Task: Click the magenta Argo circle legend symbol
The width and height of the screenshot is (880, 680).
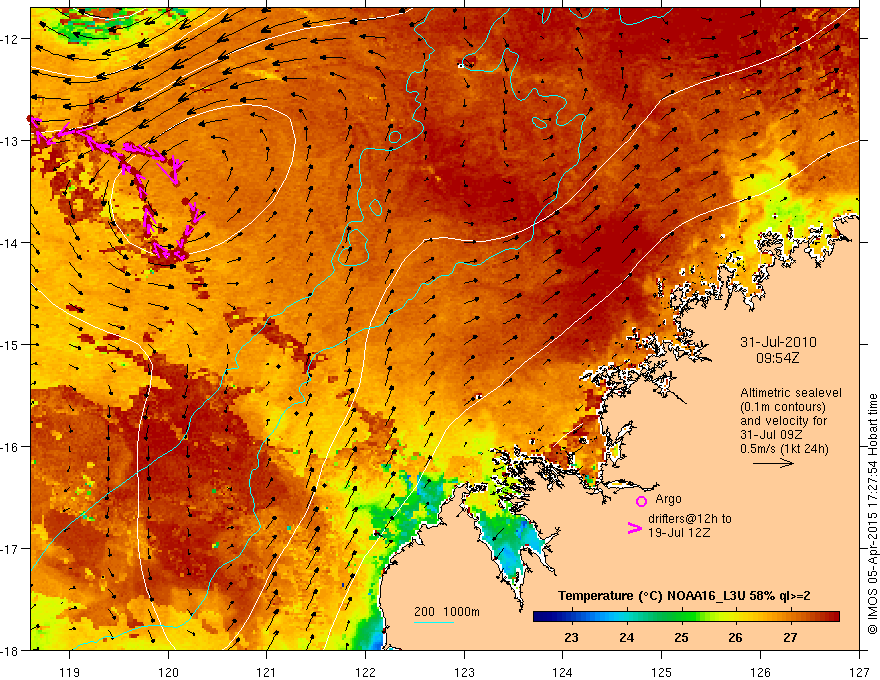Action: [x=641, y=501]
